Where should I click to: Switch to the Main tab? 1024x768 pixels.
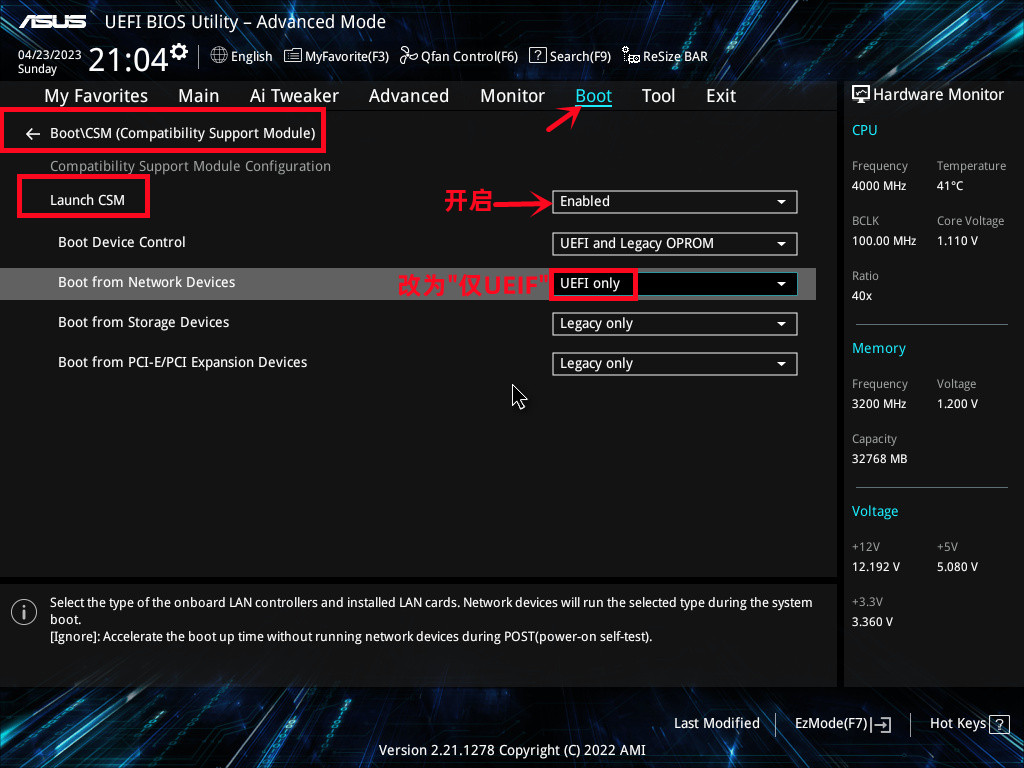[199, 96]
